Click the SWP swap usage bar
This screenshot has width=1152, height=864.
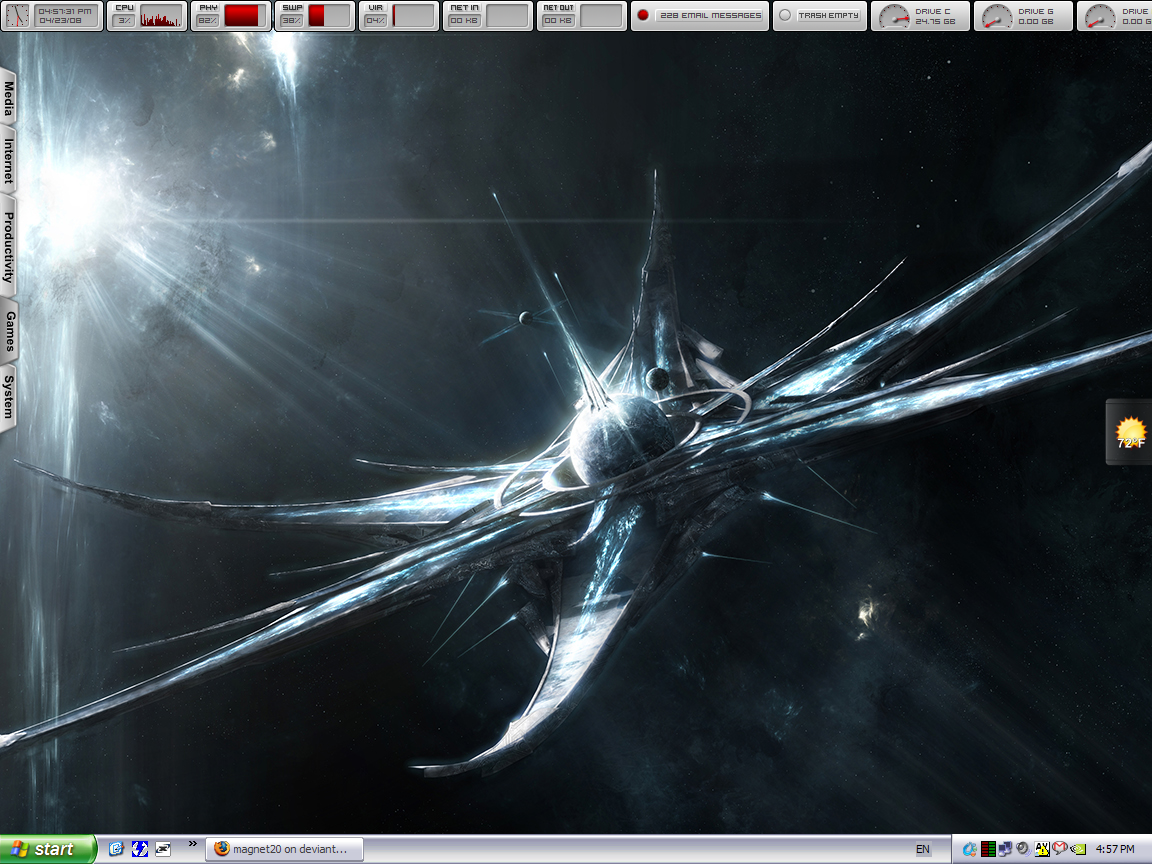[x=328, y=16]
